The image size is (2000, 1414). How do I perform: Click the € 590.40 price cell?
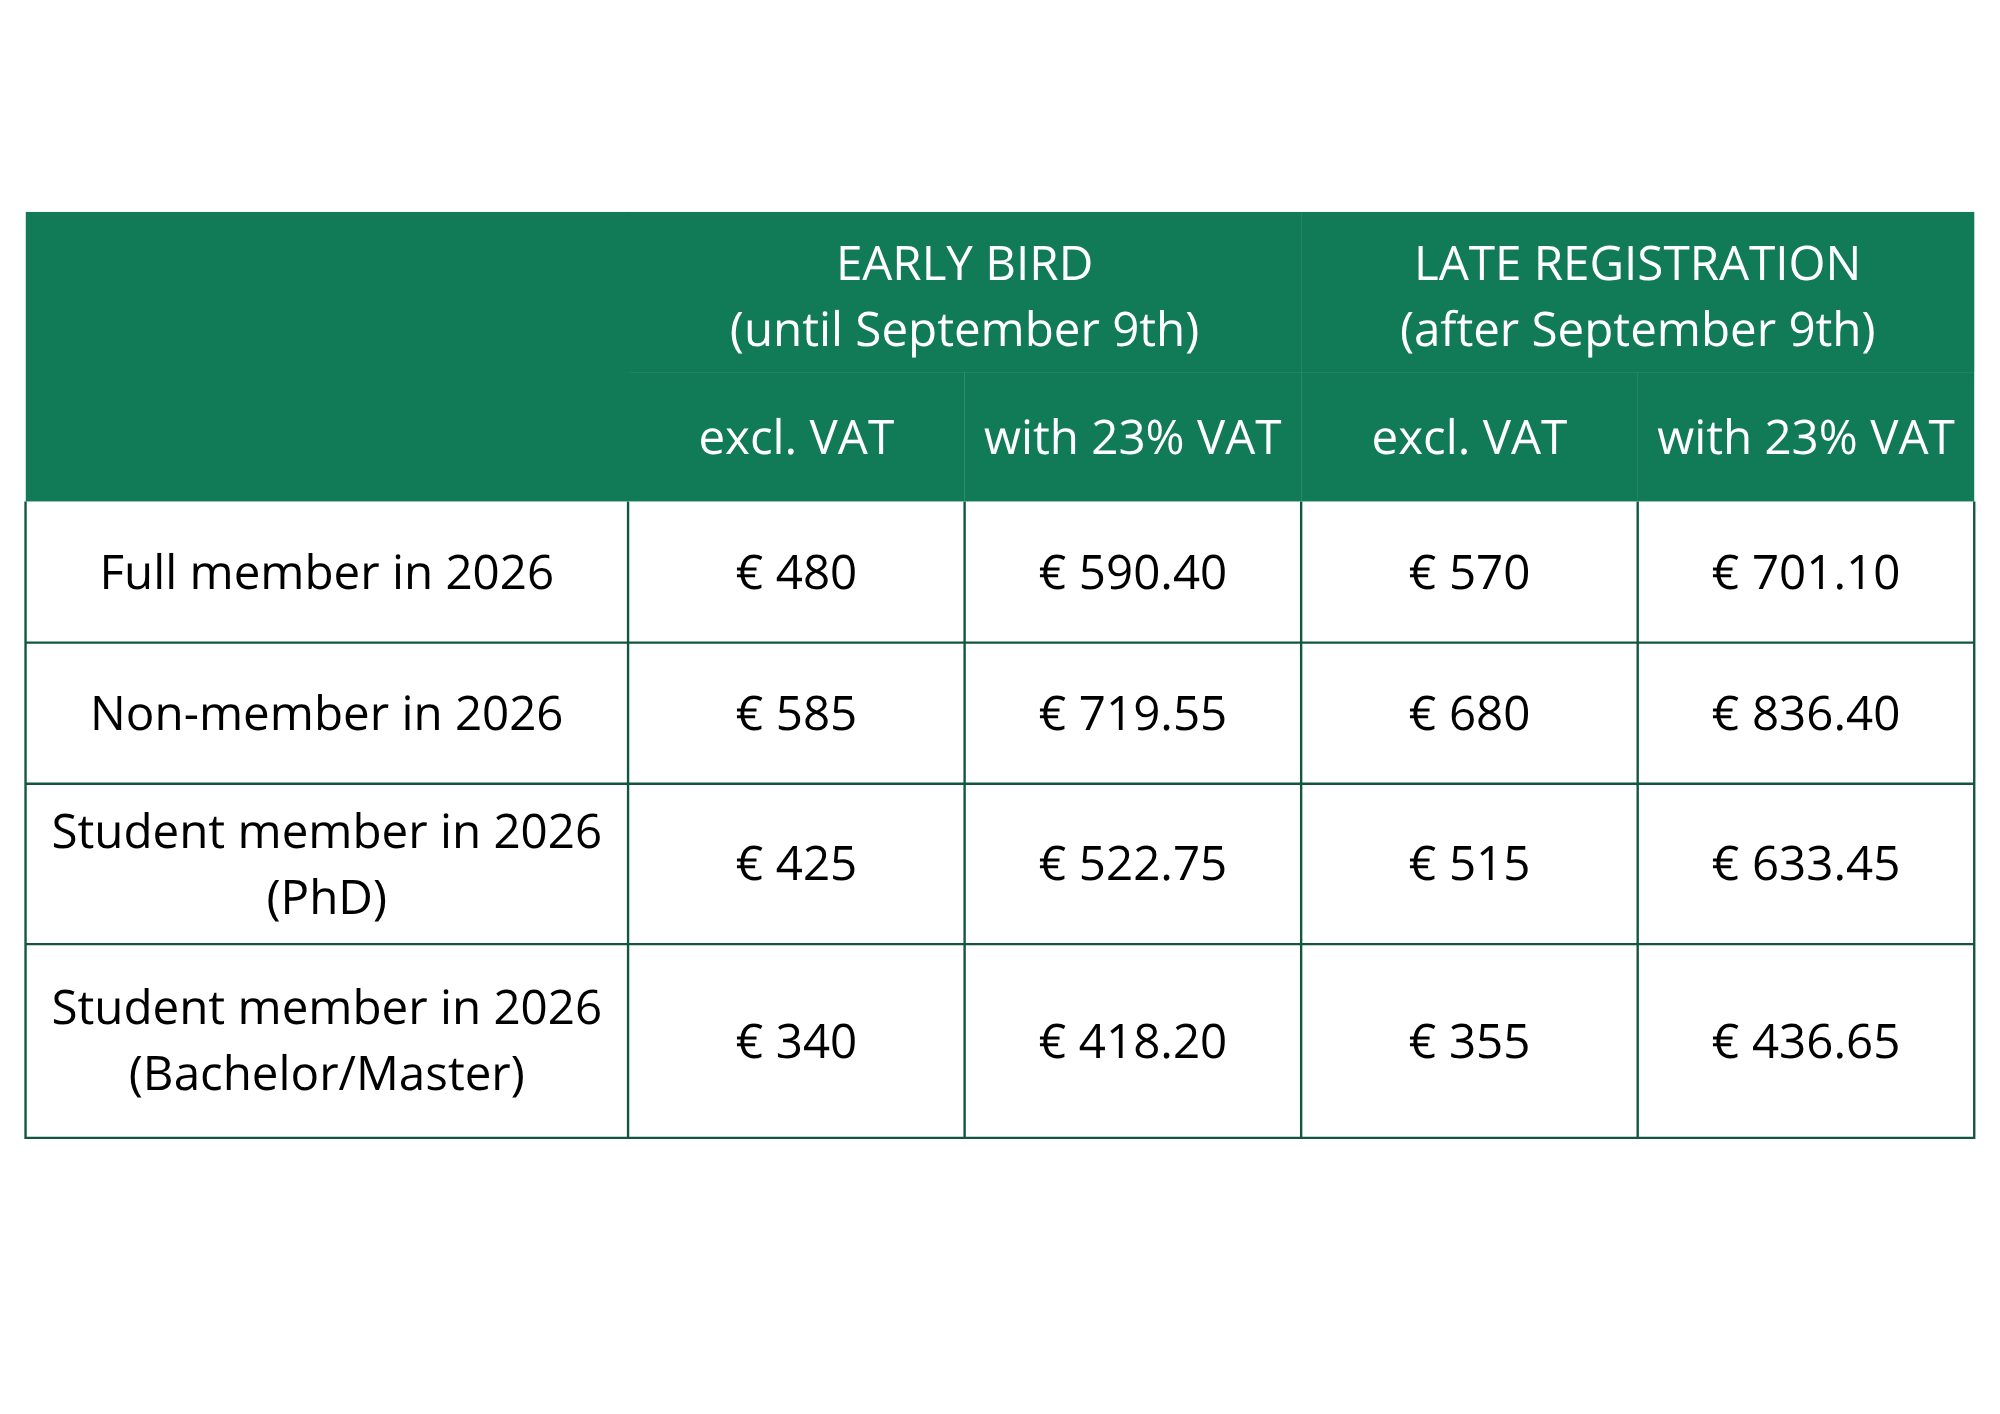1132,572
